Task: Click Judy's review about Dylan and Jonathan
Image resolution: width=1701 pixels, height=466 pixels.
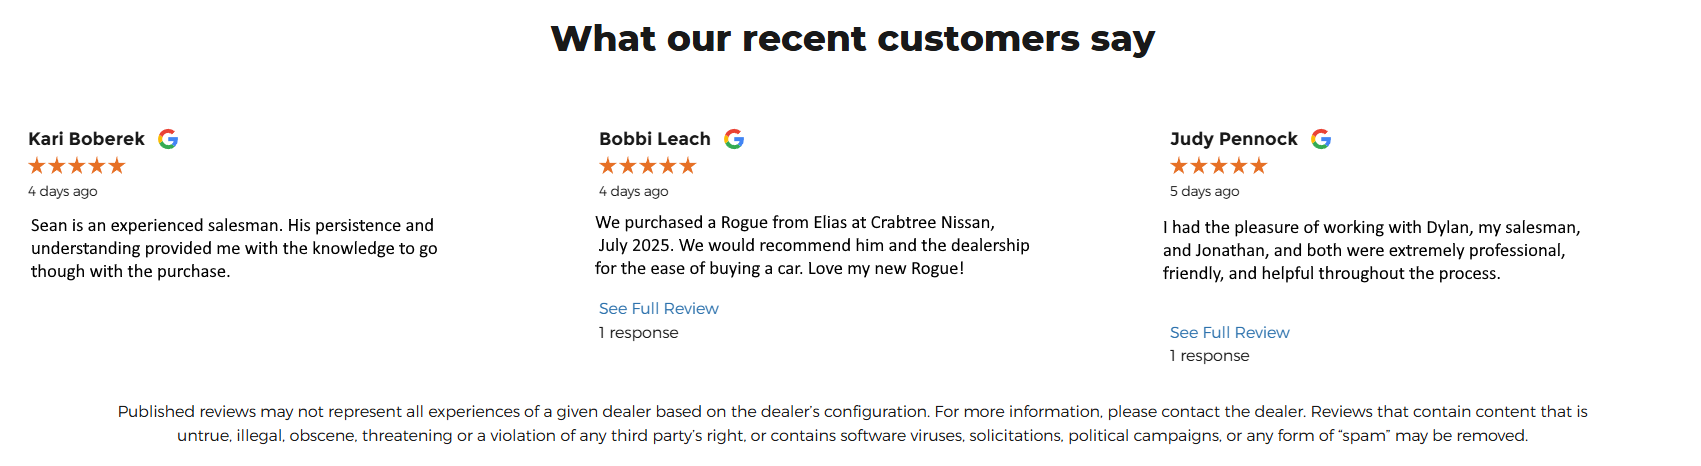Action: coord(1371,250)
